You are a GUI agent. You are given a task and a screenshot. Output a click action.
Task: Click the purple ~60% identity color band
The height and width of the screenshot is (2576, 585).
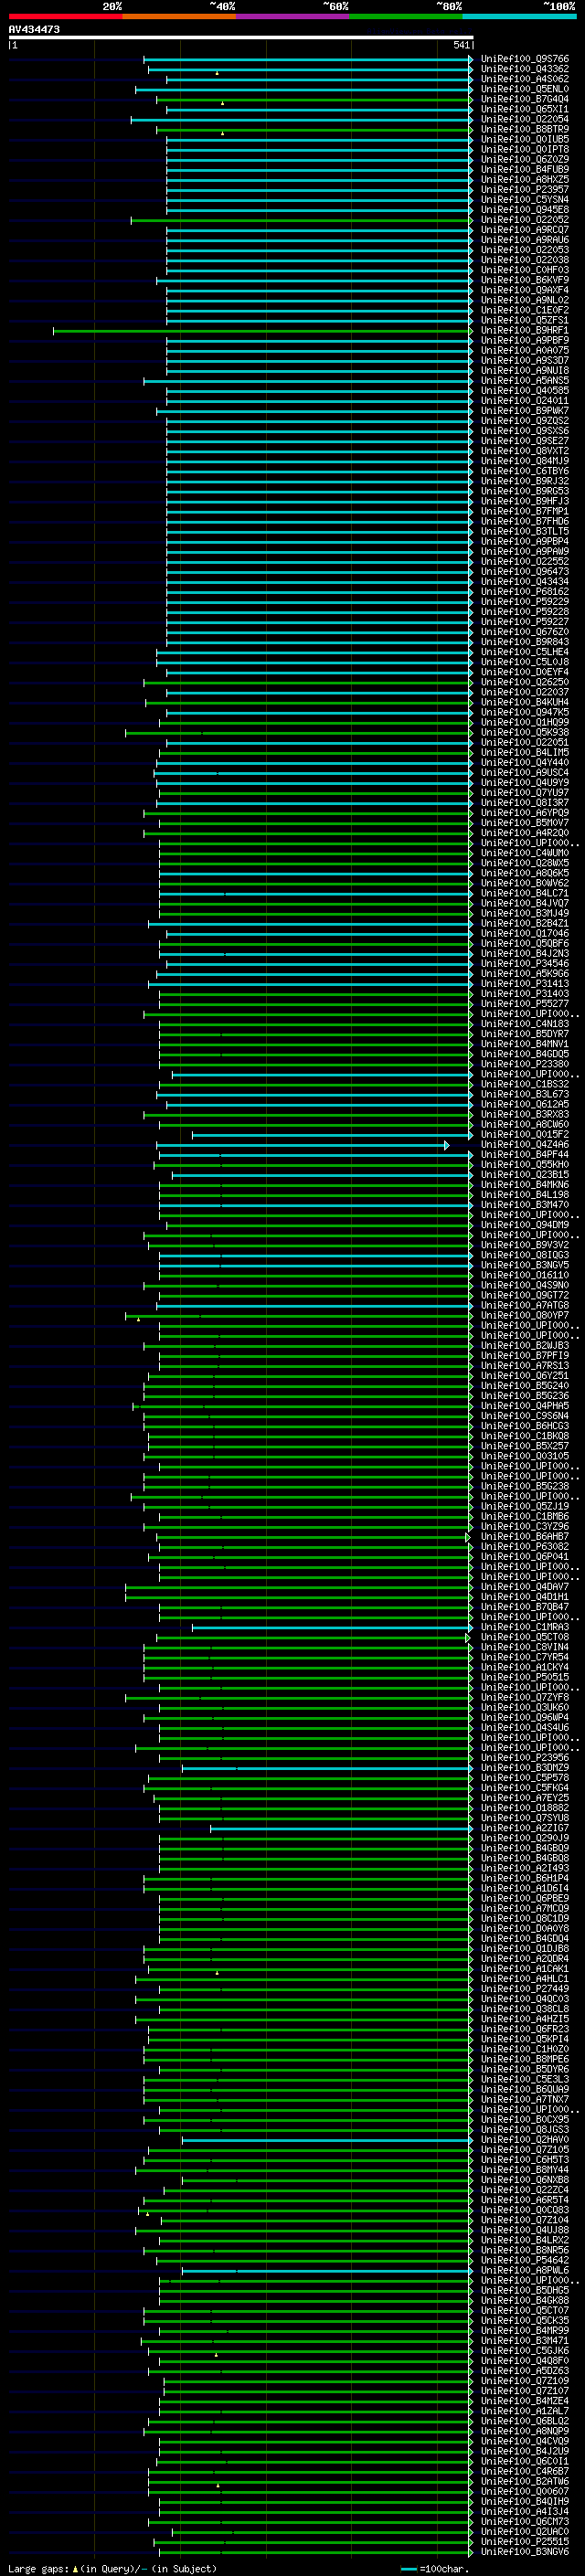coord(292,16)
